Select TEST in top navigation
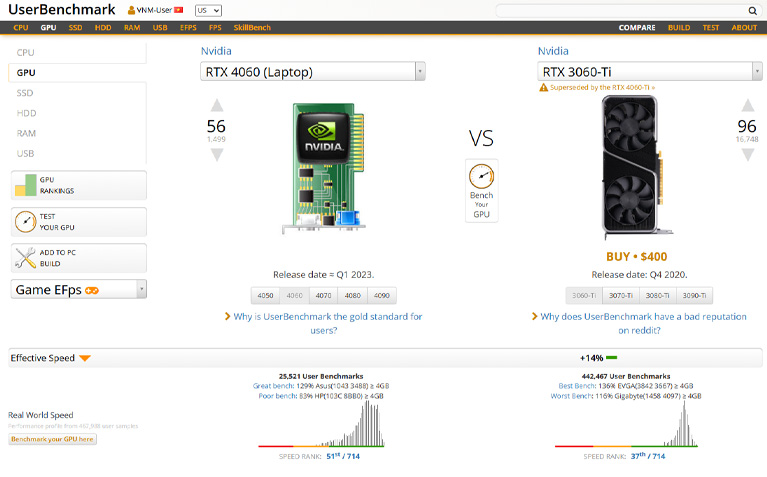This screenshot has width=767, height=477. [711, 28]
